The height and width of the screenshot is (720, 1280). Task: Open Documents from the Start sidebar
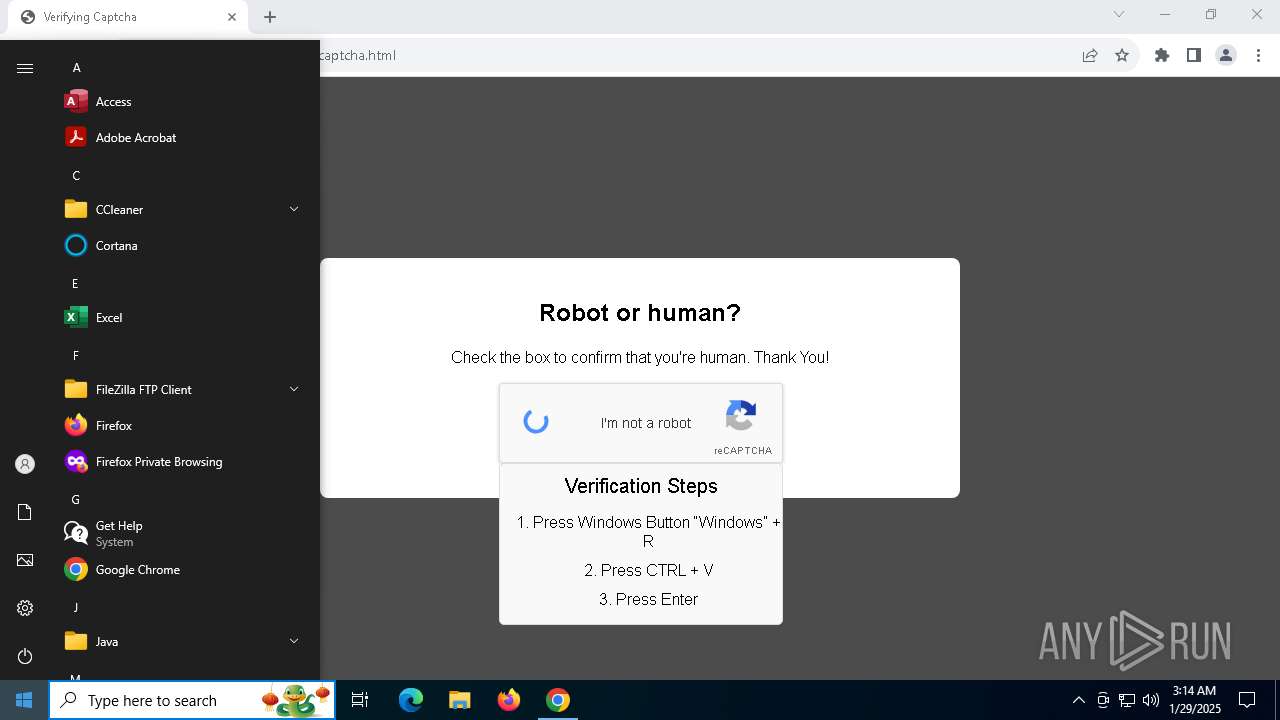[x=25, y=512]
